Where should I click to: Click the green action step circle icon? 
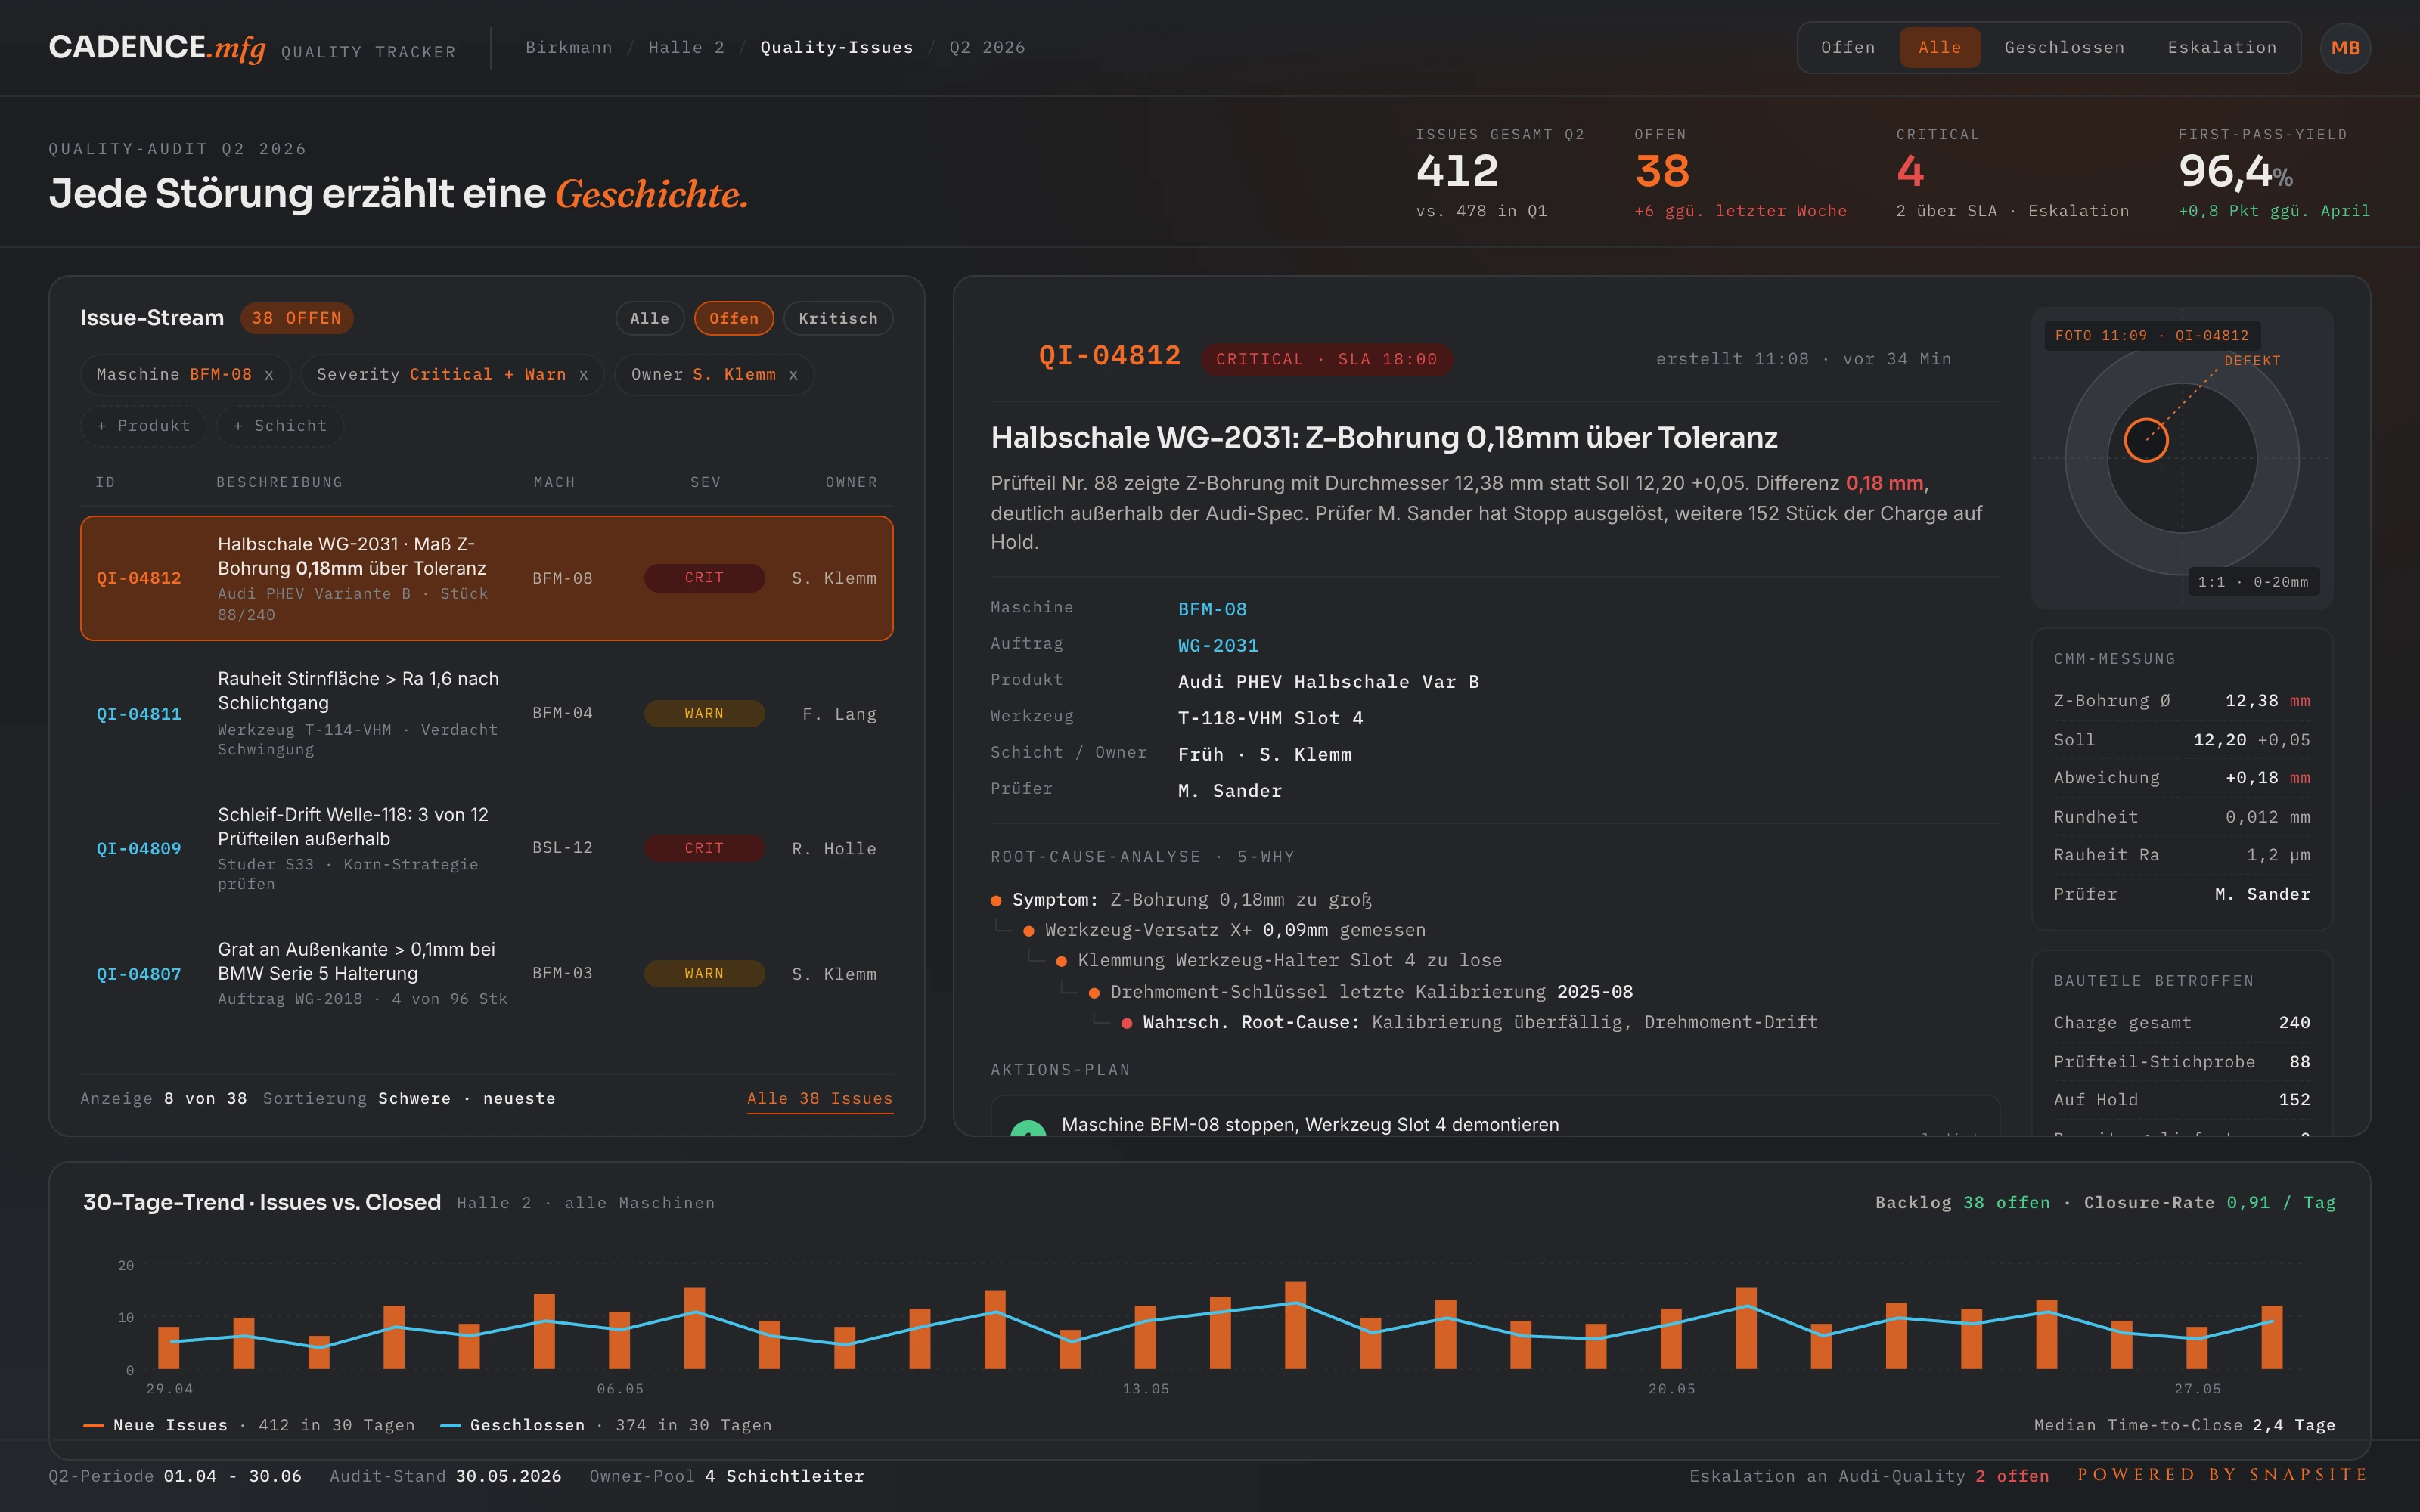(x=1028, y=1129)
